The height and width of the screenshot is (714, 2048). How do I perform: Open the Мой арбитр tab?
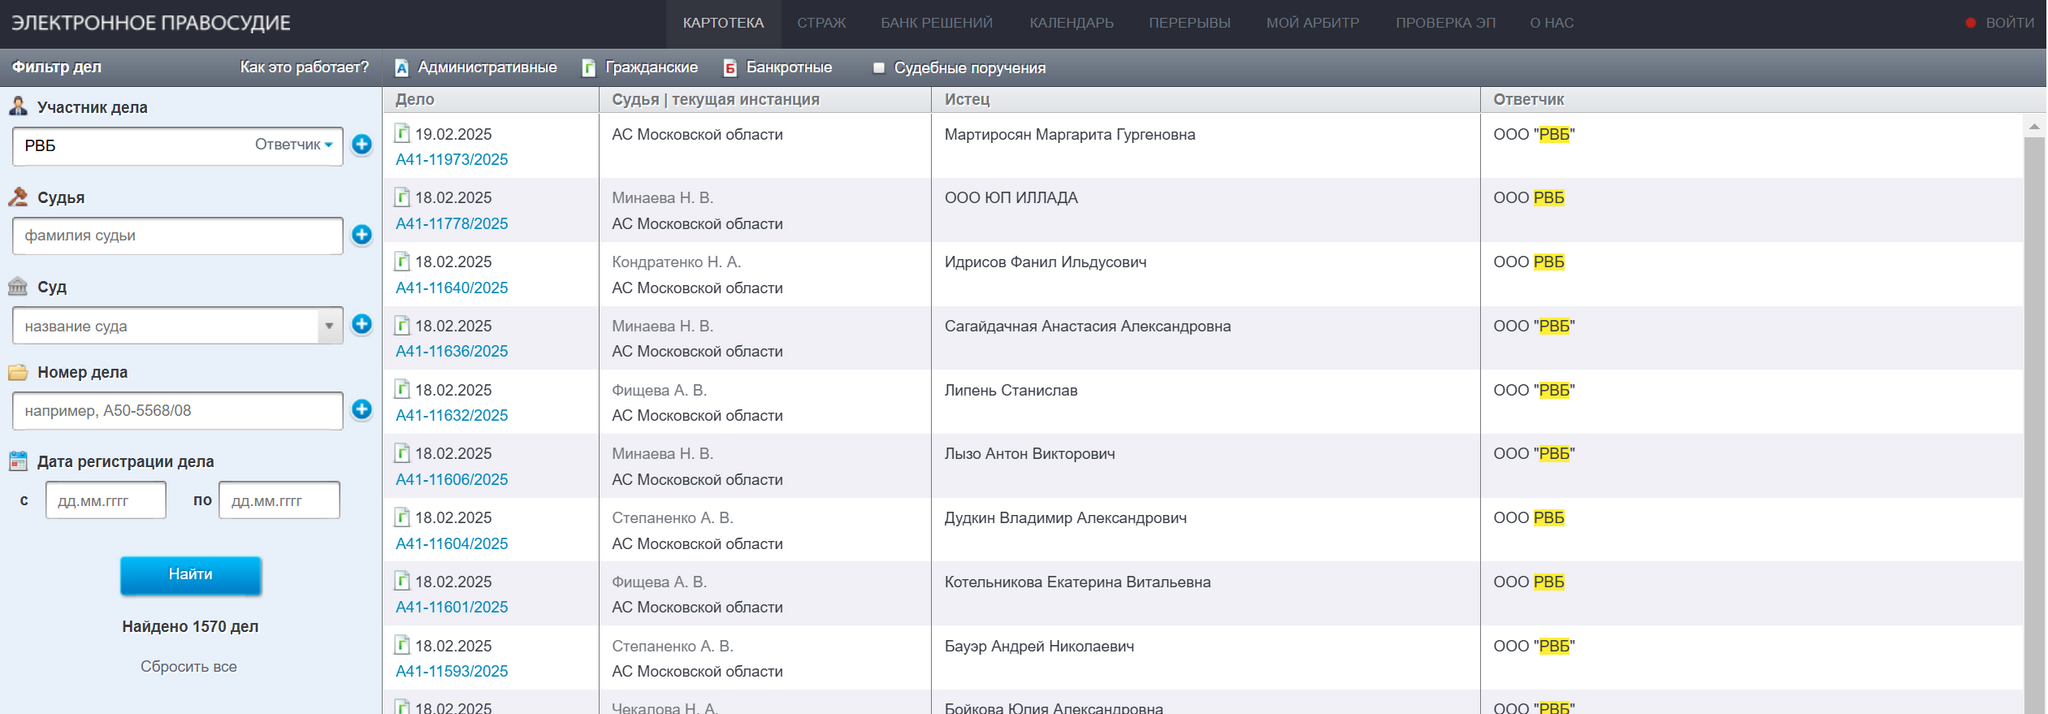coord(1313,23)
